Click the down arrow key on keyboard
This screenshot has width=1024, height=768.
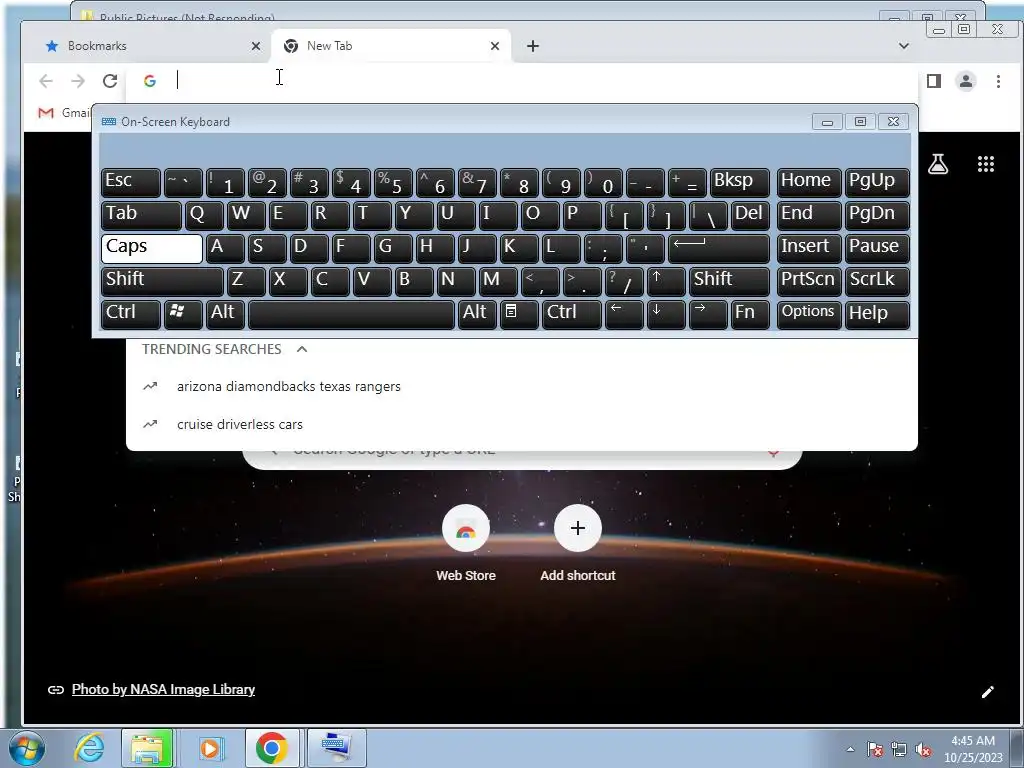click(665, 314)
